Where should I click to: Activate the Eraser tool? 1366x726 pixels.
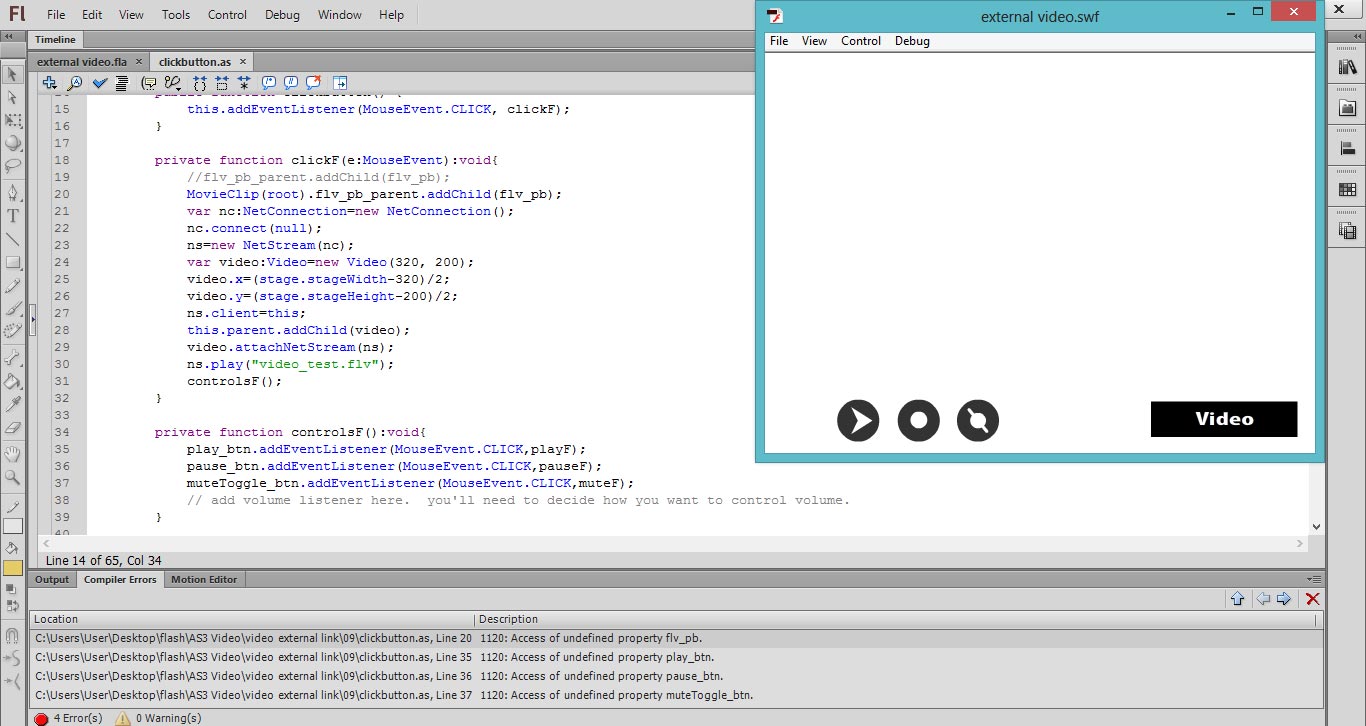pyautogui.click(x=13, y=428)
